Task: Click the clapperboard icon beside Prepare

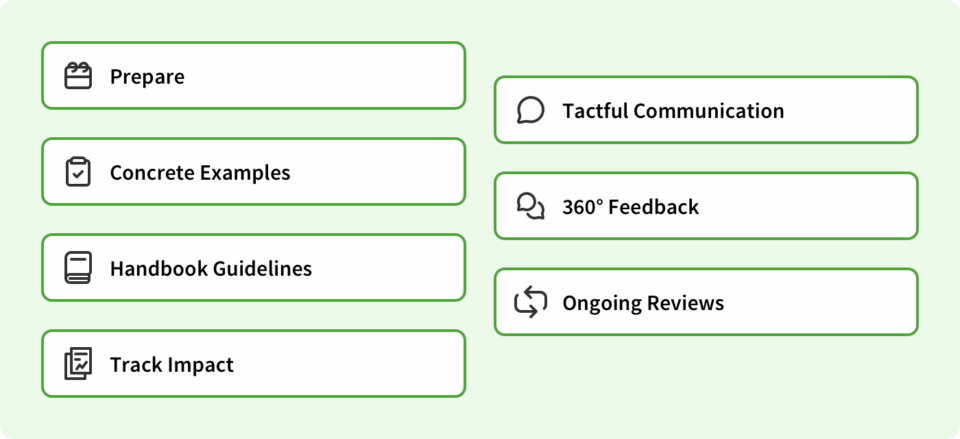Action: coord(78,76)
